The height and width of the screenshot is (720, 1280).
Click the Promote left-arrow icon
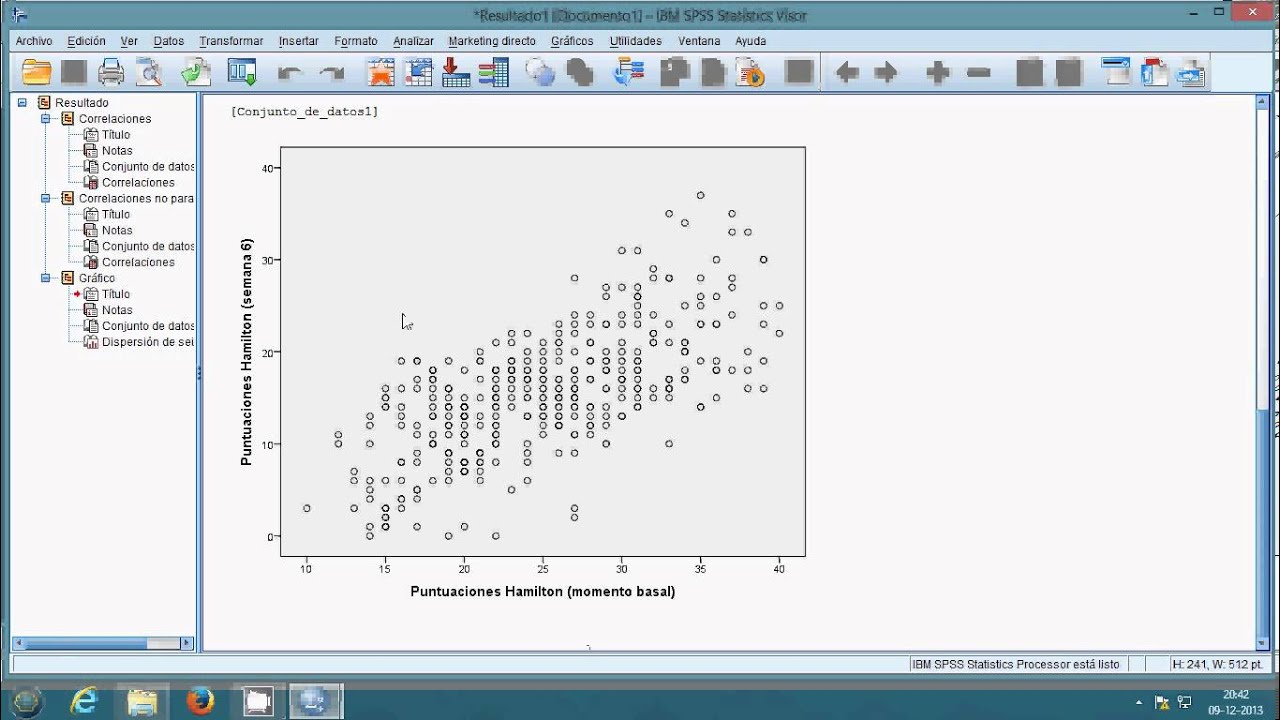pos(847,73)
